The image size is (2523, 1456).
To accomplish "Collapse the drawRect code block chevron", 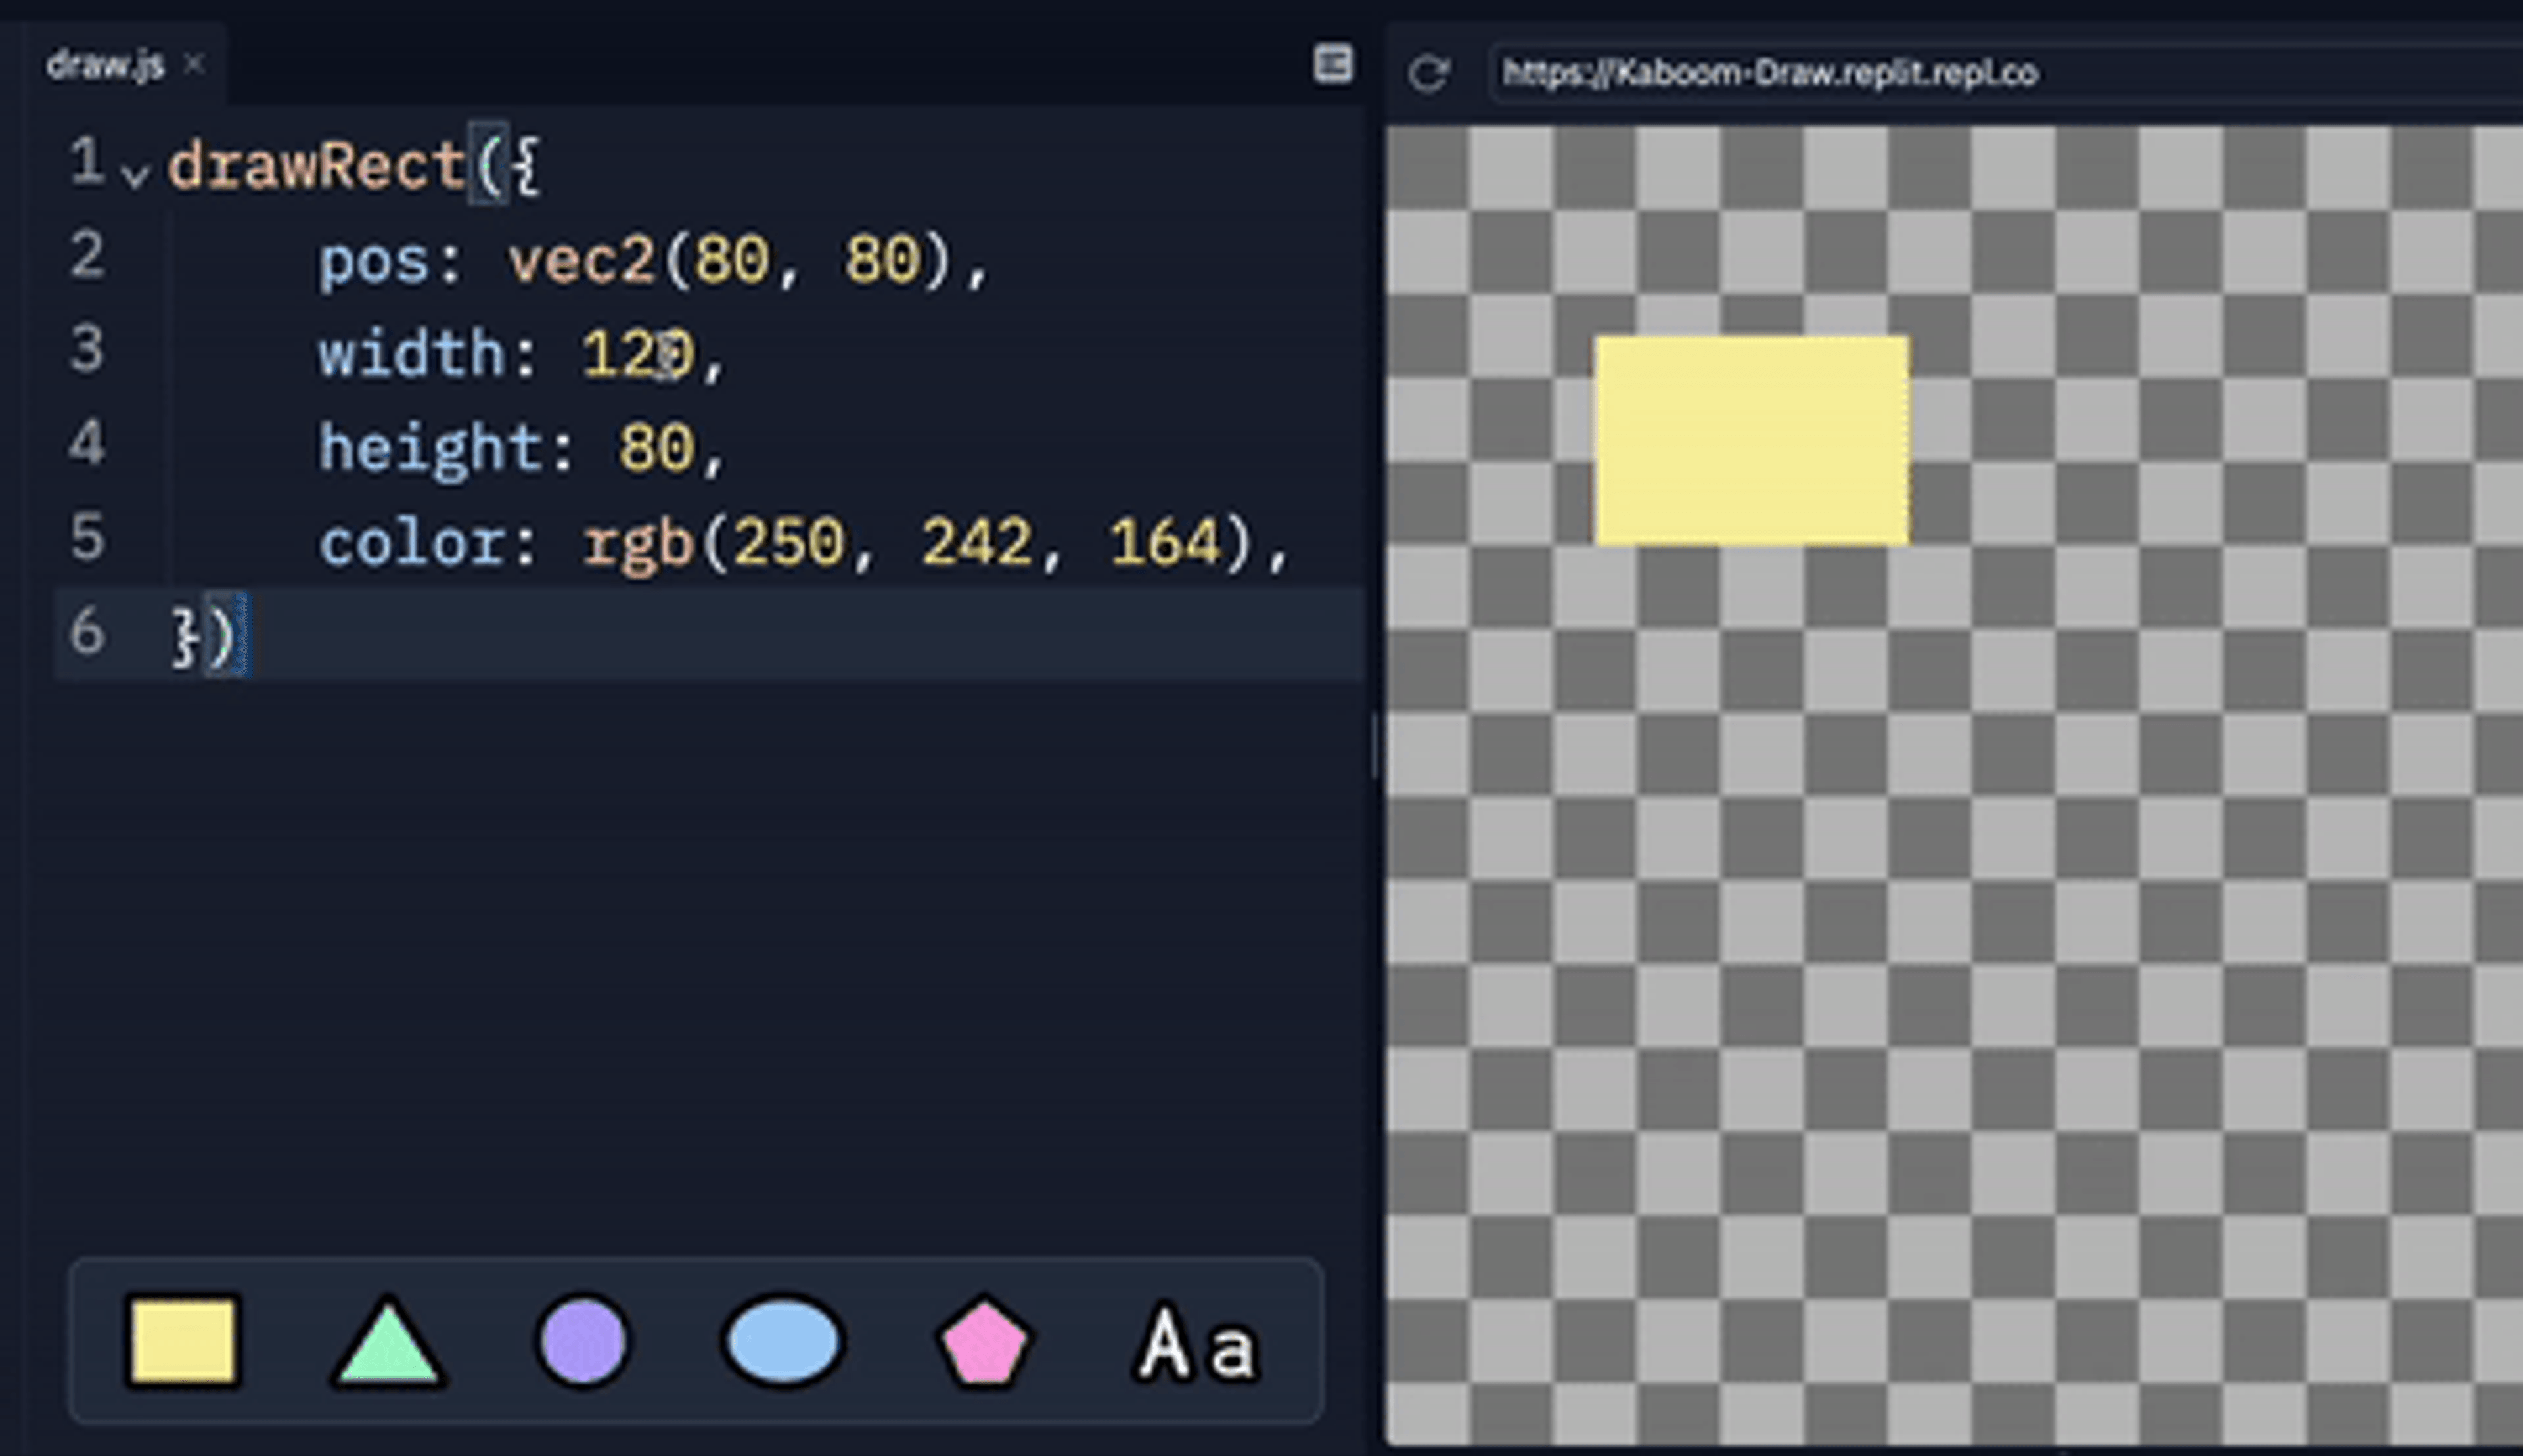I will click(135, 175).
